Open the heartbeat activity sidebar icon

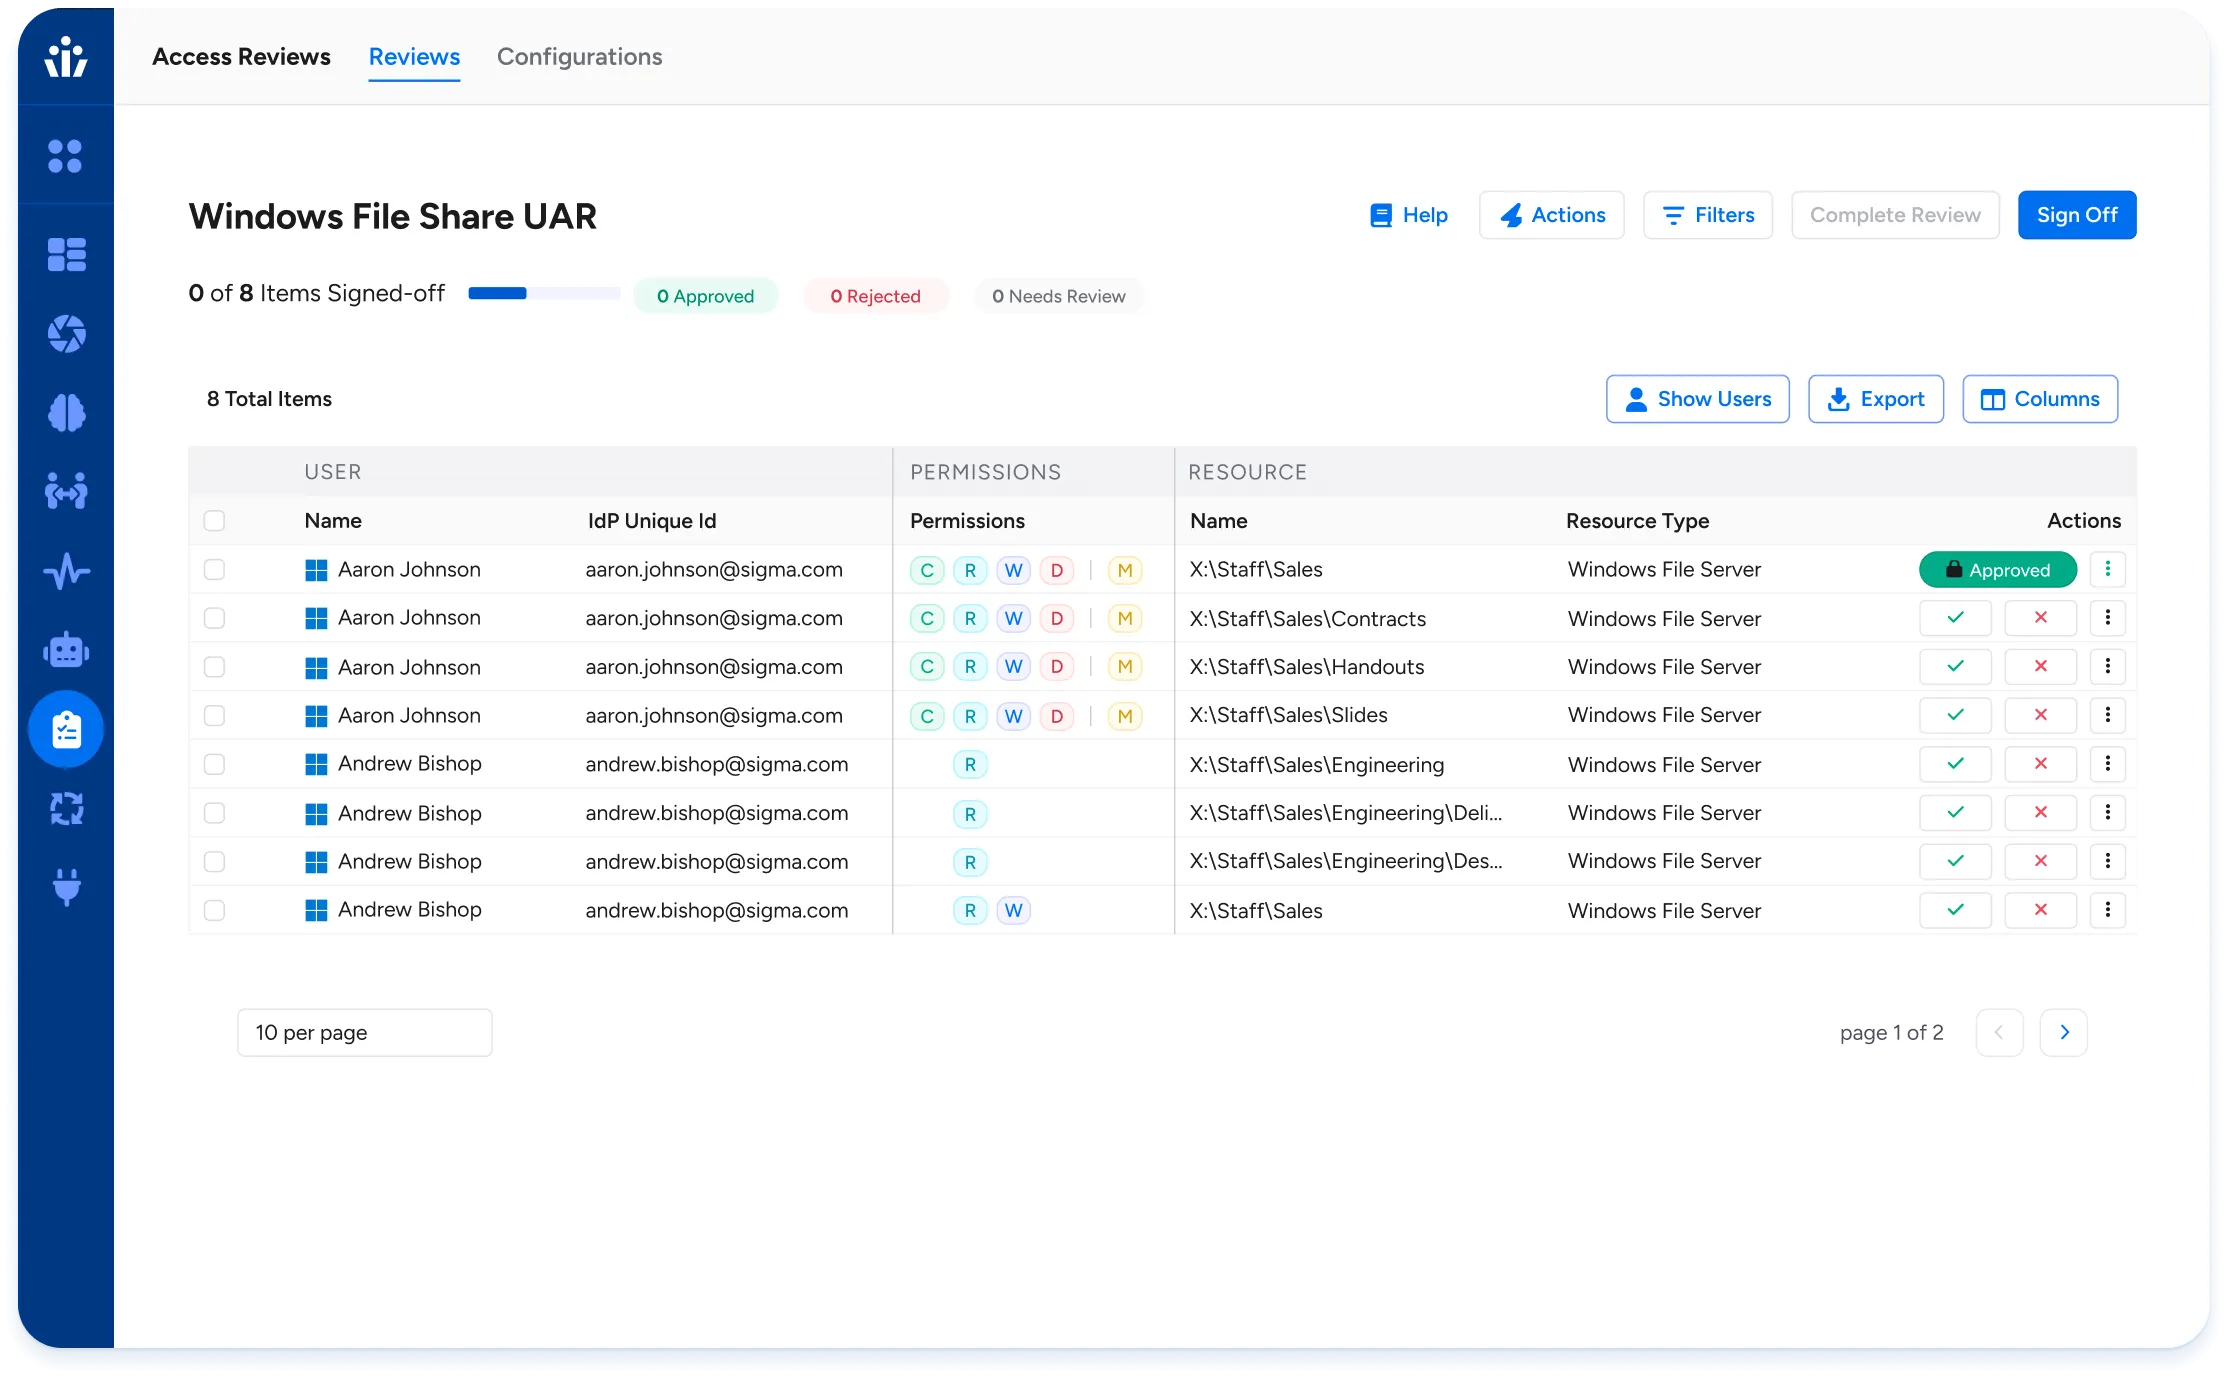[x=66, y=572]
